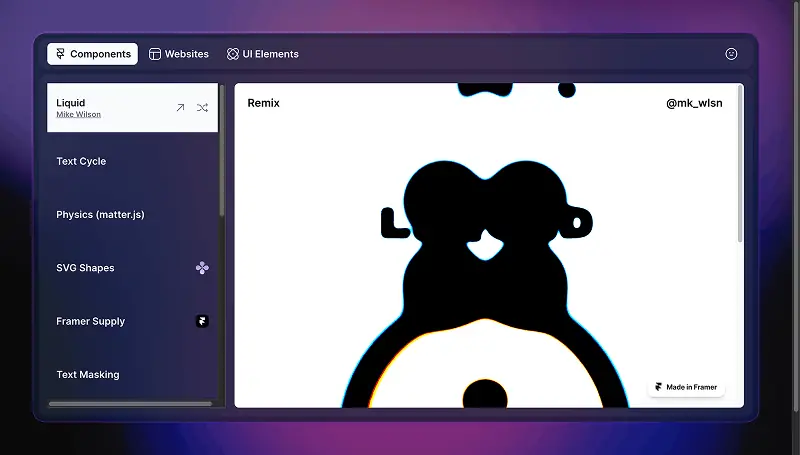Click the clover icon beside SVG Shapes

(x=202, y=268)
